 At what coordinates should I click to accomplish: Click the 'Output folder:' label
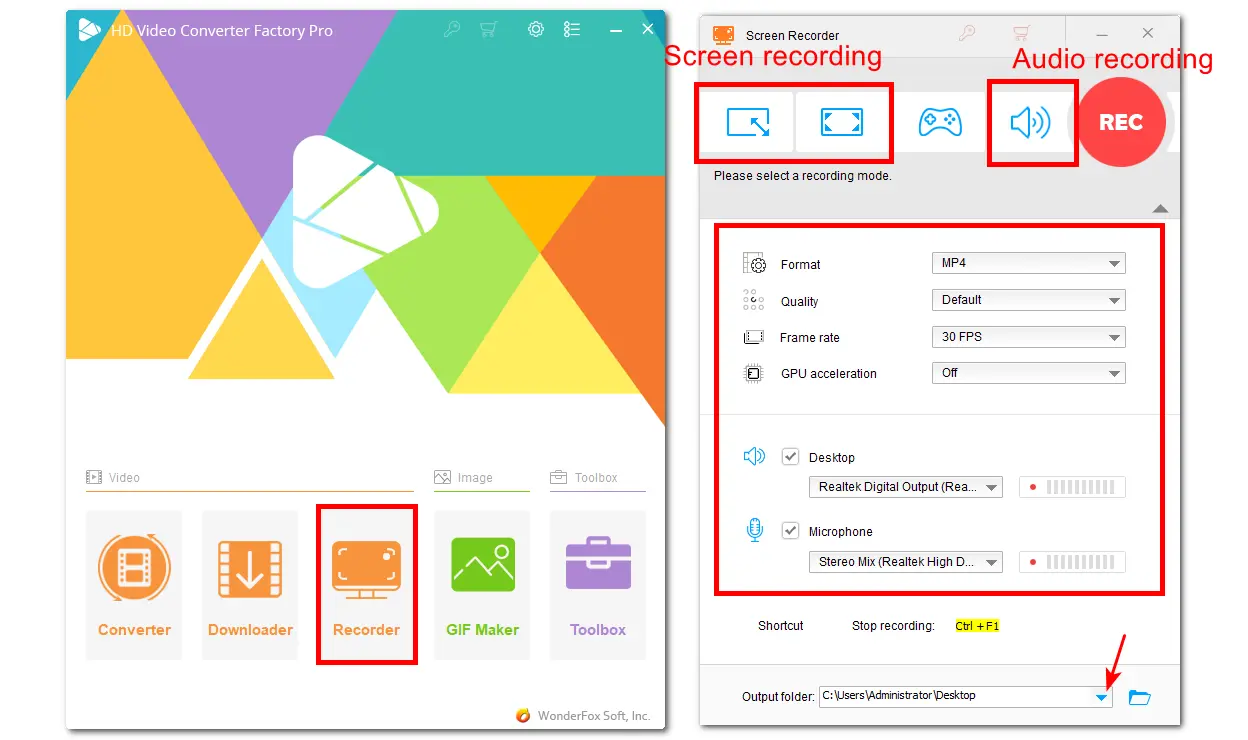tap(778, 697)
